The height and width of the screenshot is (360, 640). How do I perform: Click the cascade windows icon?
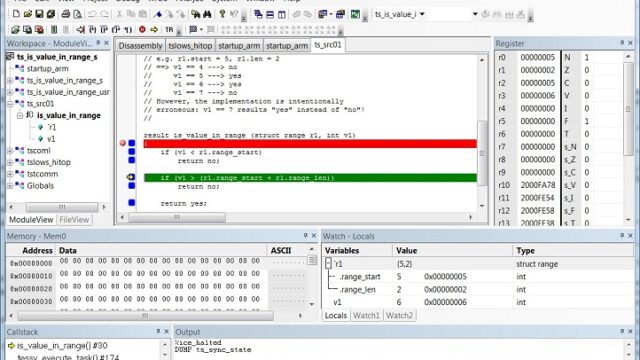258,14
